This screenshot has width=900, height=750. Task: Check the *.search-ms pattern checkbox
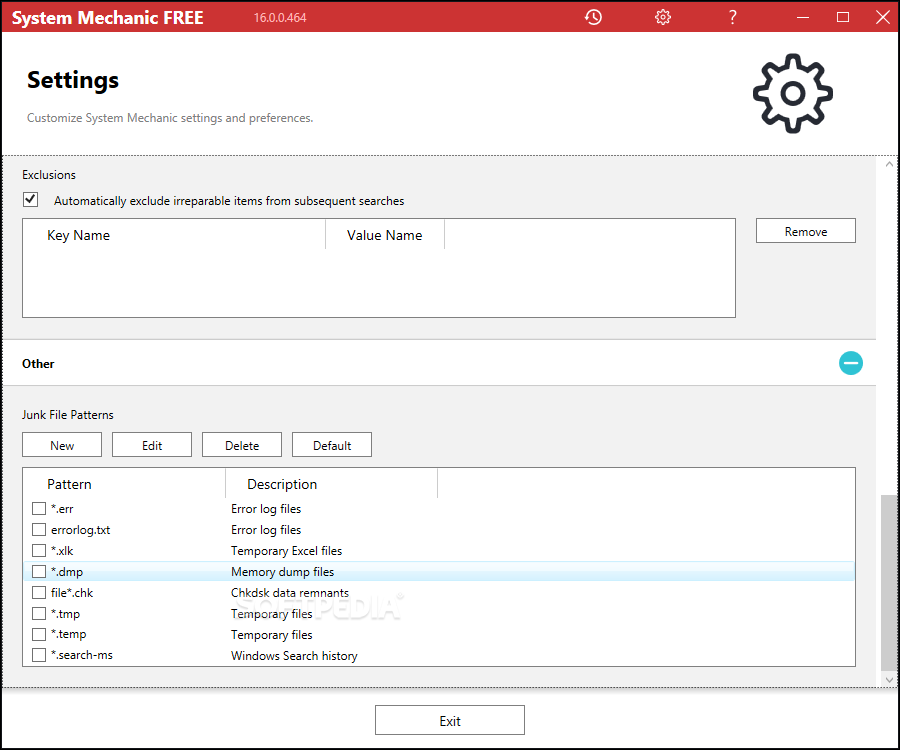pos(39,655)
